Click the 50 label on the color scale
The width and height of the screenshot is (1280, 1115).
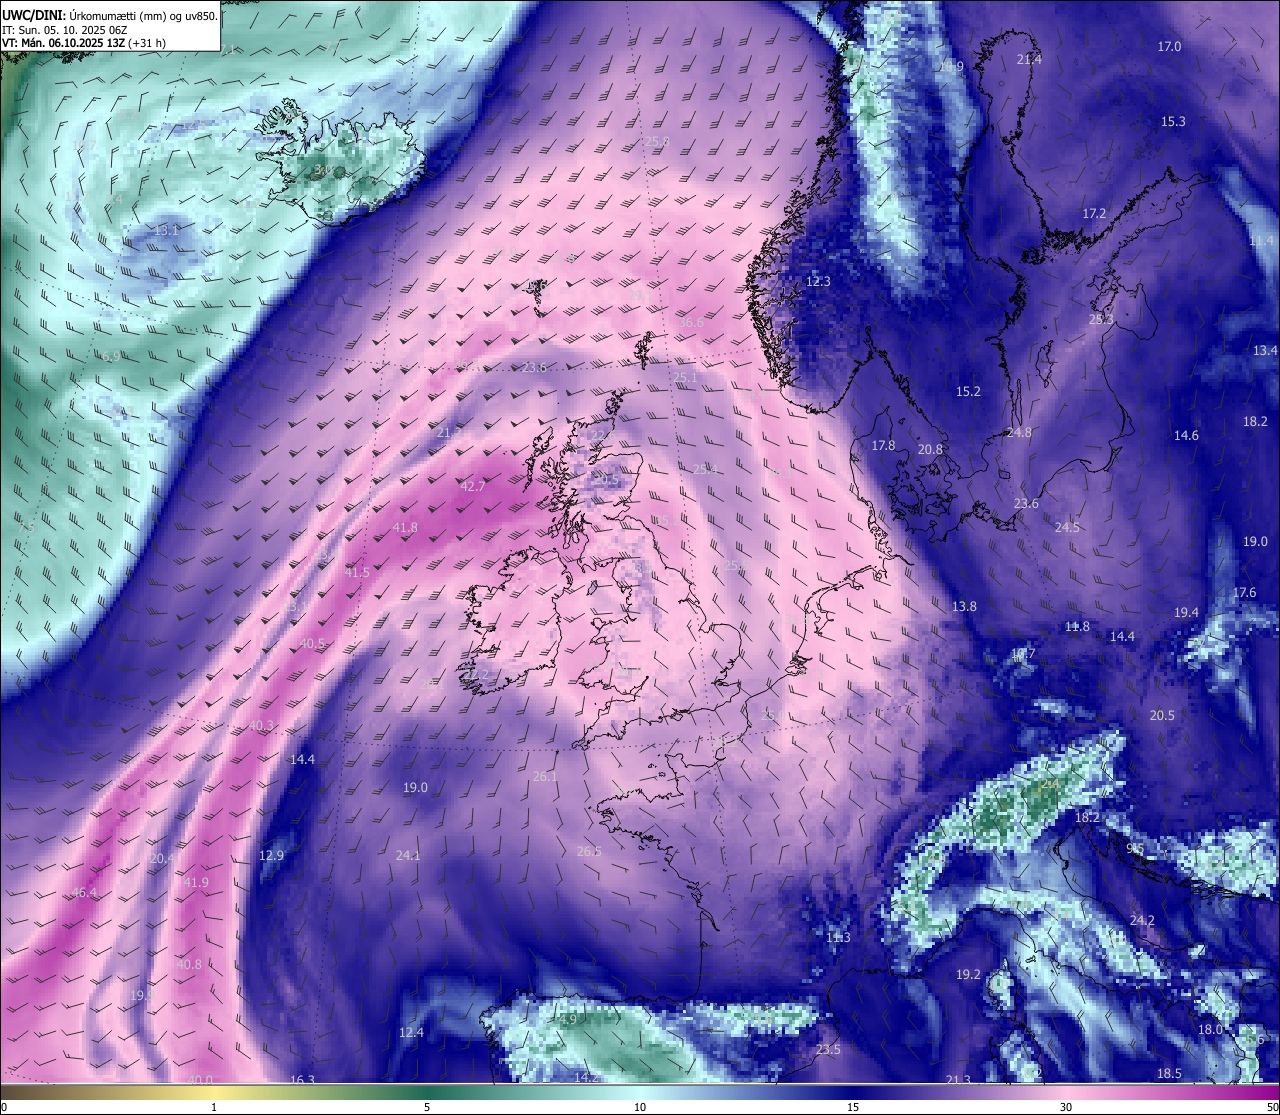click(x=1272, y=1107)
